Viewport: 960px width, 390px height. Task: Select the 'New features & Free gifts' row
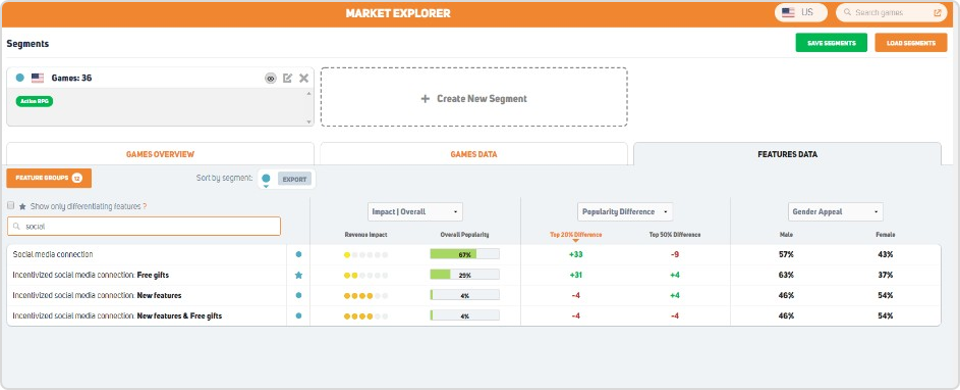(474, 316)
